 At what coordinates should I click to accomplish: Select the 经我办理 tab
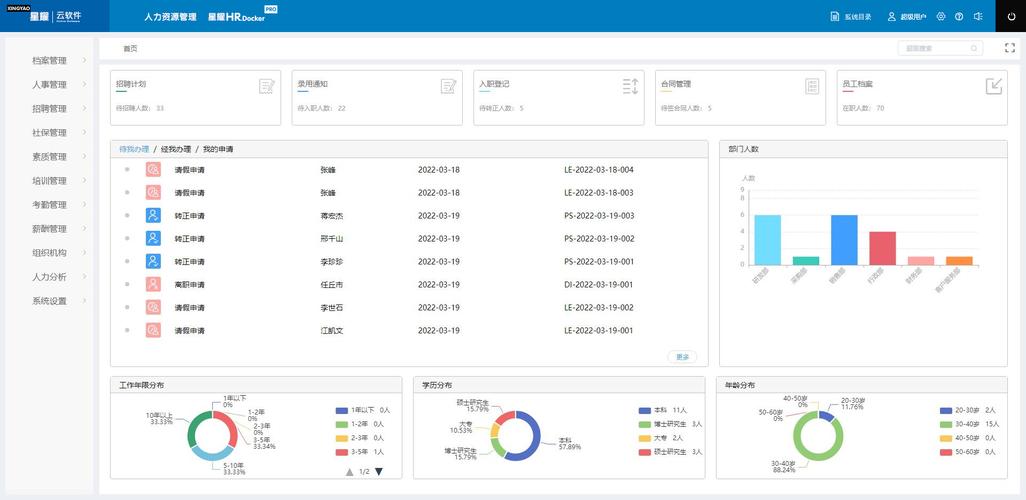point(176,149)
